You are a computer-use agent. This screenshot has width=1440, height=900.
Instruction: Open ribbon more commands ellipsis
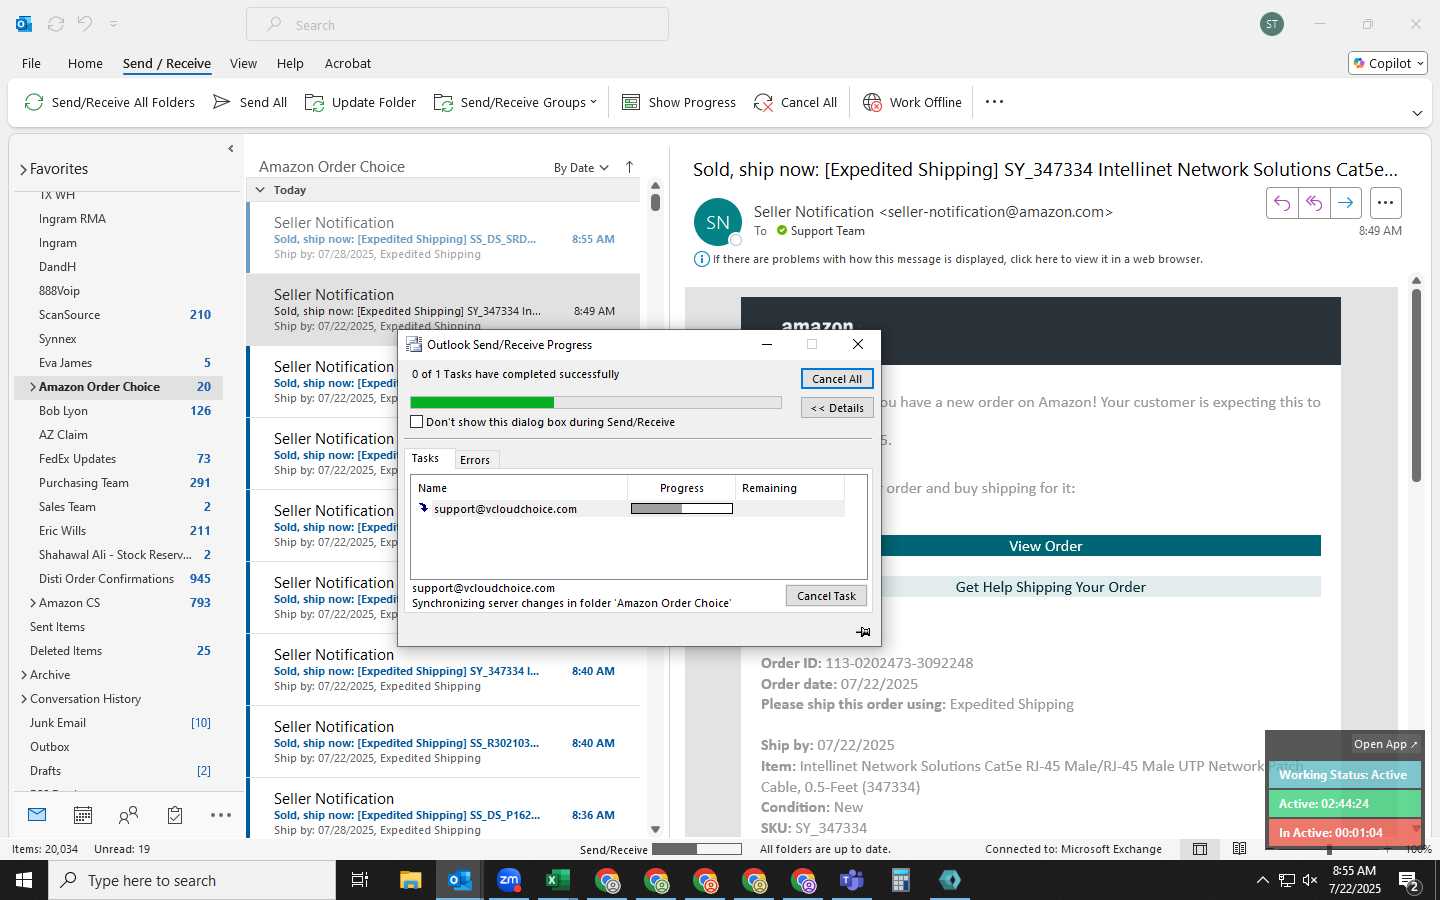coord(994,102)
